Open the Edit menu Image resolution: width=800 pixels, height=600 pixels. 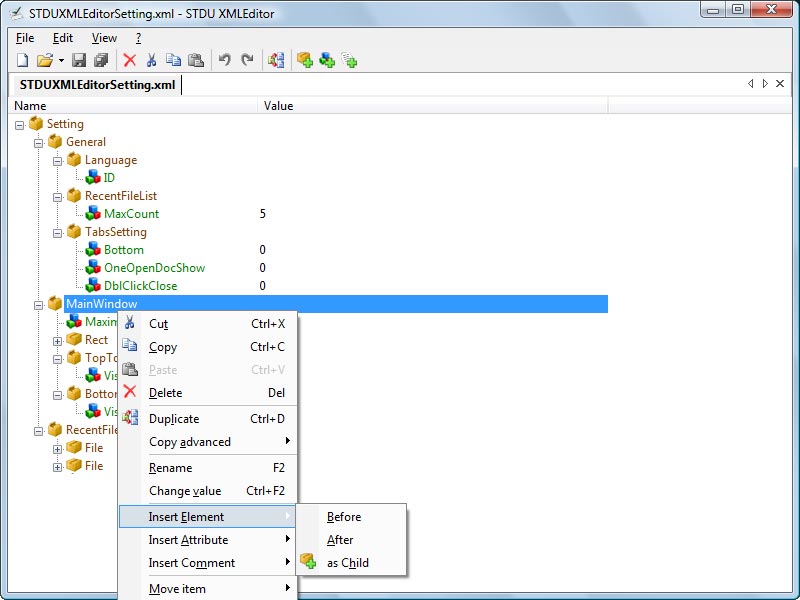click(x=62, y=37)
